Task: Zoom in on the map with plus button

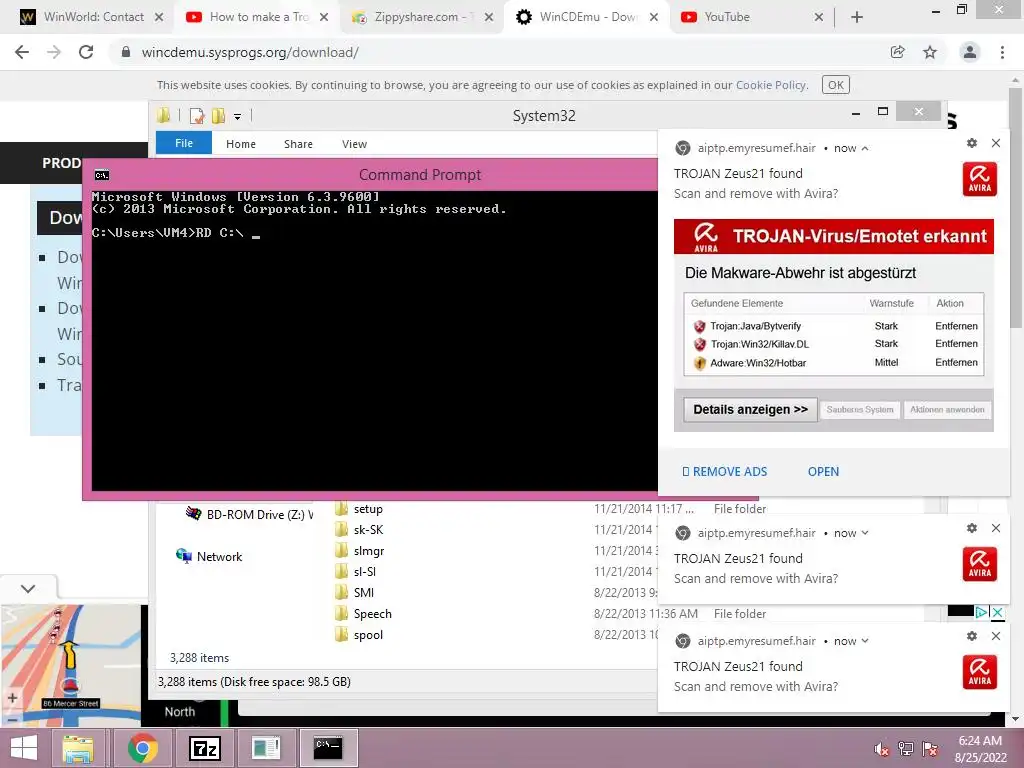Action: tap(12, 698)
